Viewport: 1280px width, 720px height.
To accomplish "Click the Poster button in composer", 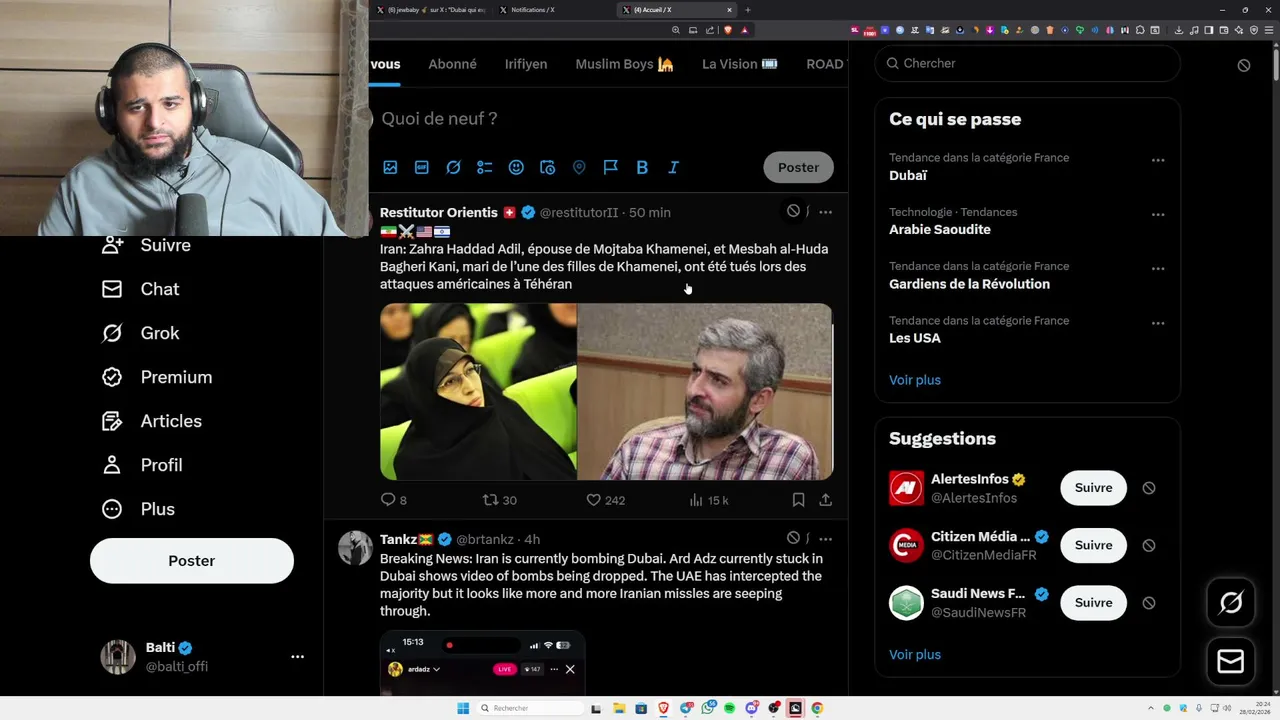I will [x=798, y=167].
